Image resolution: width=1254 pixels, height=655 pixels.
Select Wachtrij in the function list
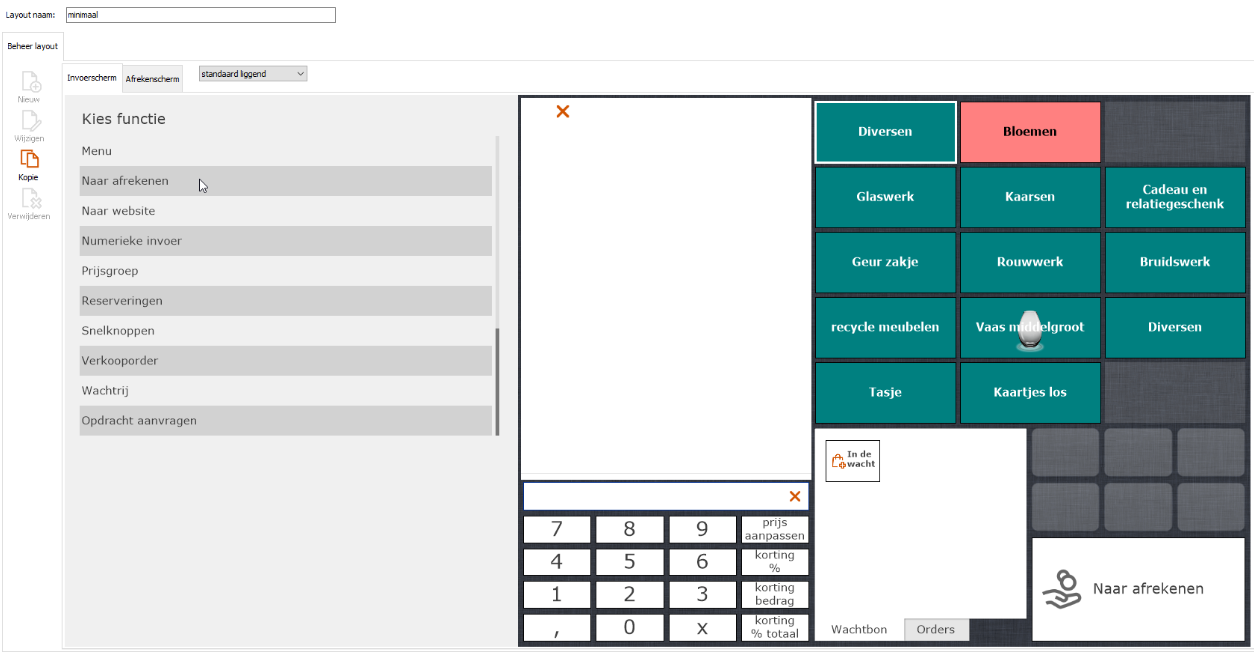point(286,391)
